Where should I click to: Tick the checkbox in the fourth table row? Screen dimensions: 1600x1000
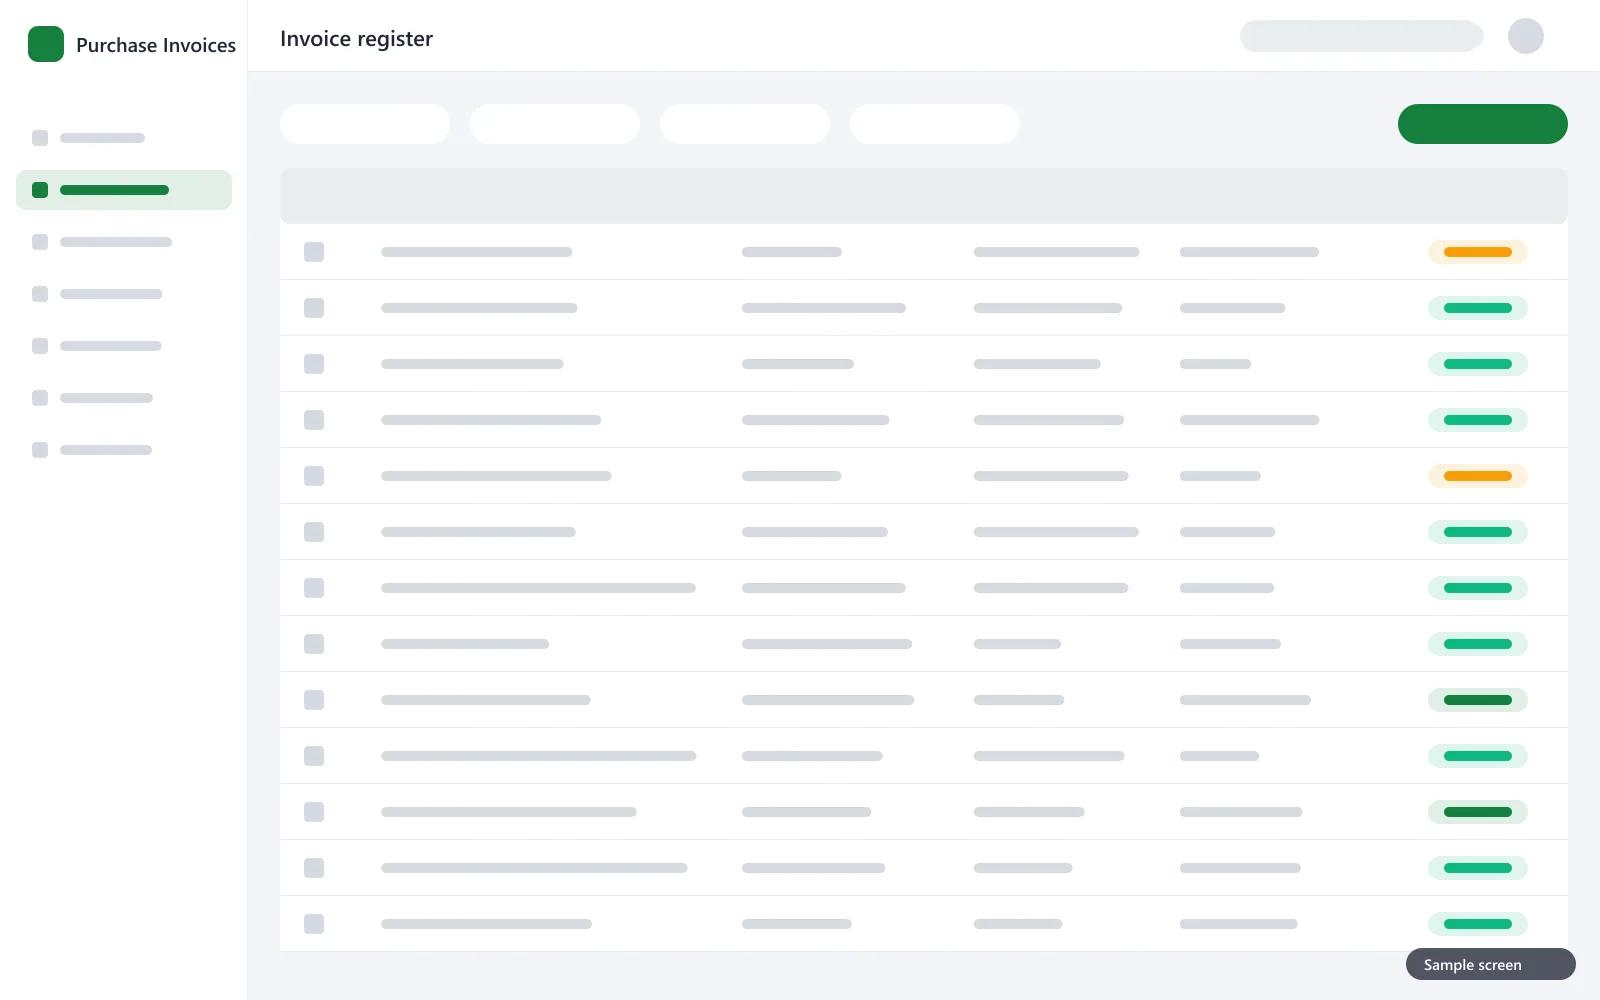click(x=314, y=420)
